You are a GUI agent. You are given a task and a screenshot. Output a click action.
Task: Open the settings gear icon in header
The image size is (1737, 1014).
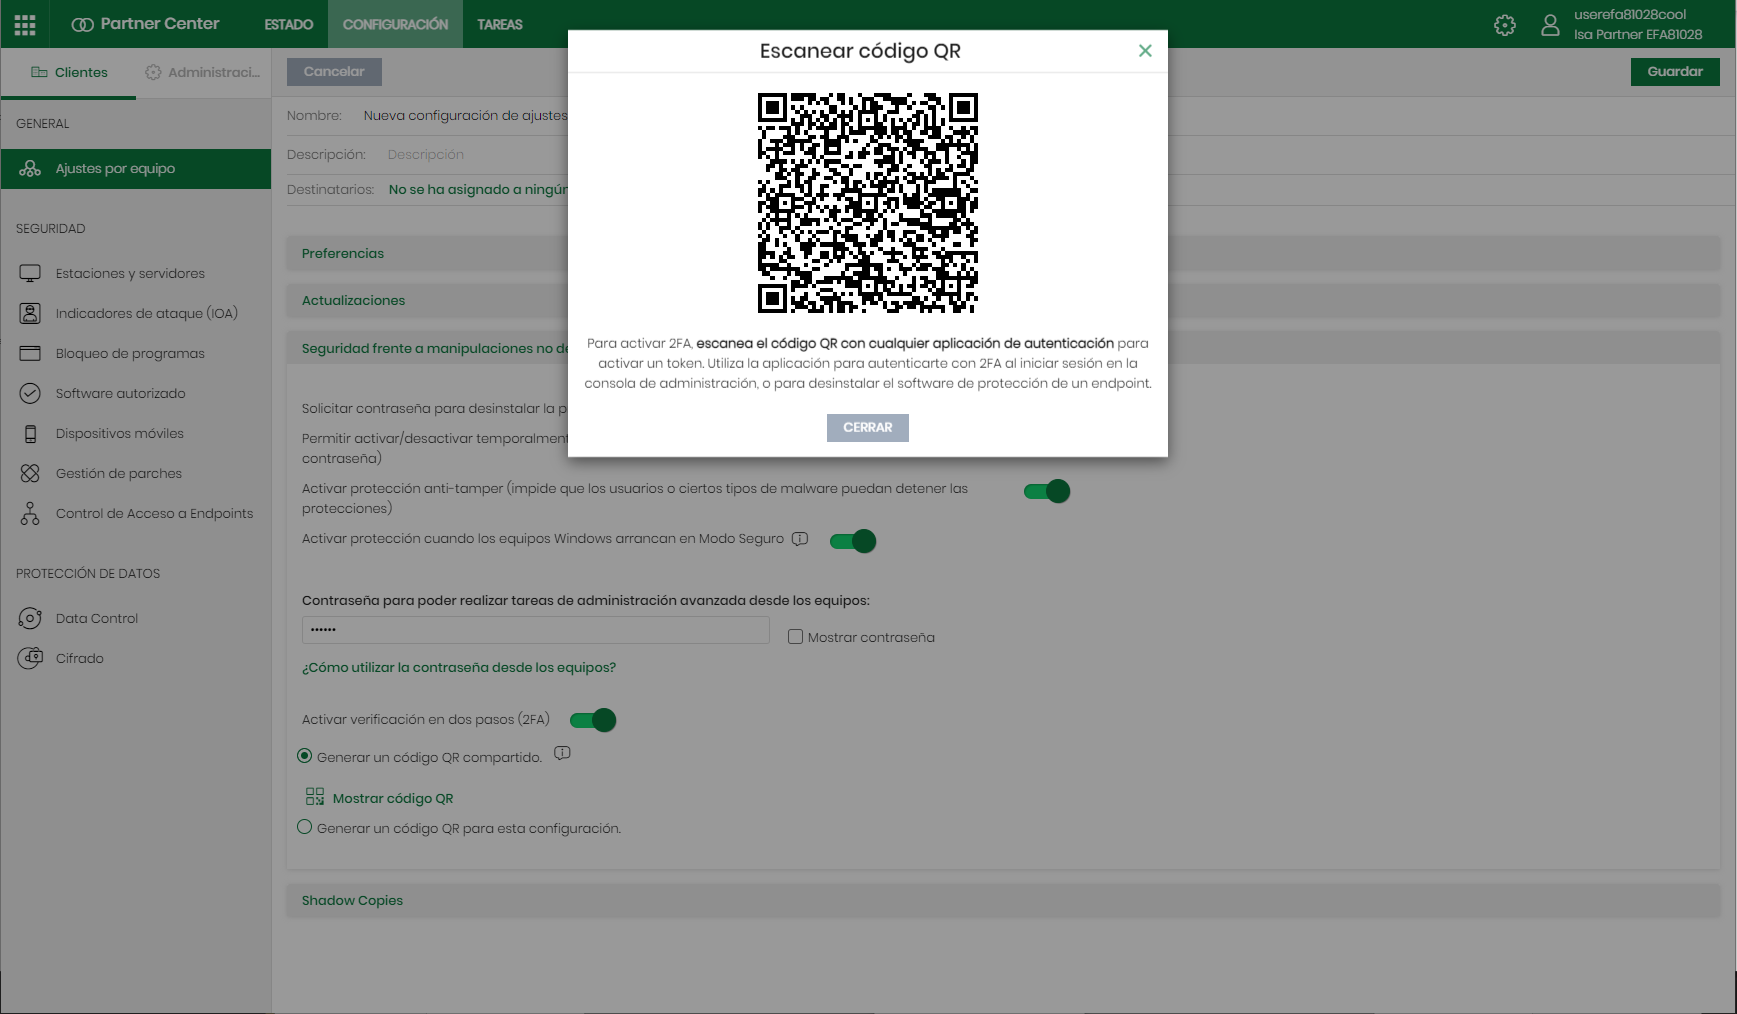[1505, 25]
